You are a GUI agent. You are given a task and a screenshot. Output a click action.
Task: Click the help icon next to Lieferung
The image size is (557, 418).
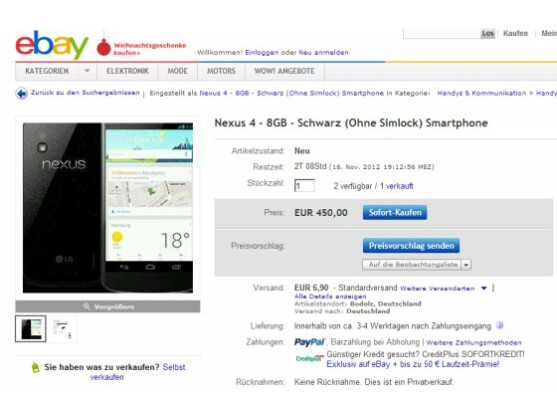coord(499,325)
